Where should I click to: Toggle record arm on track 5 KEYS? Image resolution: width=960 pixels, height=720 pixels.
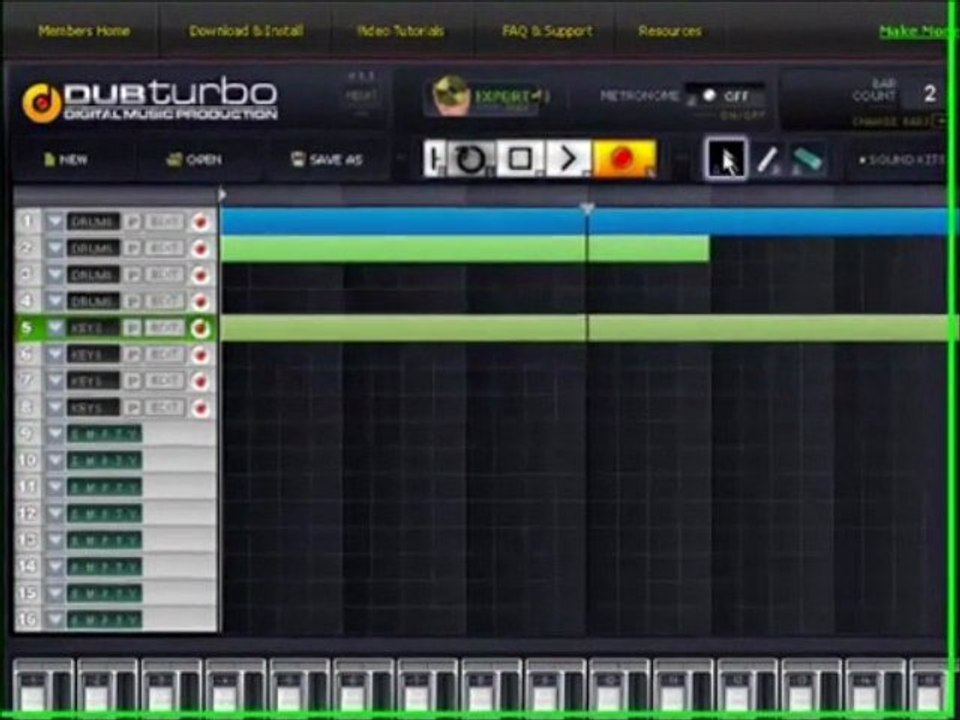[x=200, y=328]
